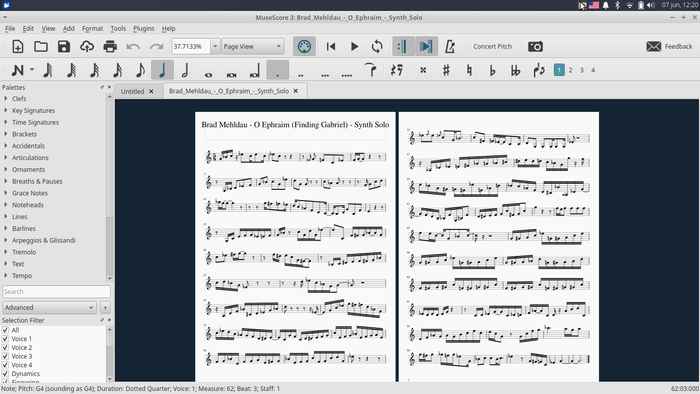Image resolution: width=700 pixels, height=394 pixels.
Task: Open the File menu
Action: coord(10,29)
